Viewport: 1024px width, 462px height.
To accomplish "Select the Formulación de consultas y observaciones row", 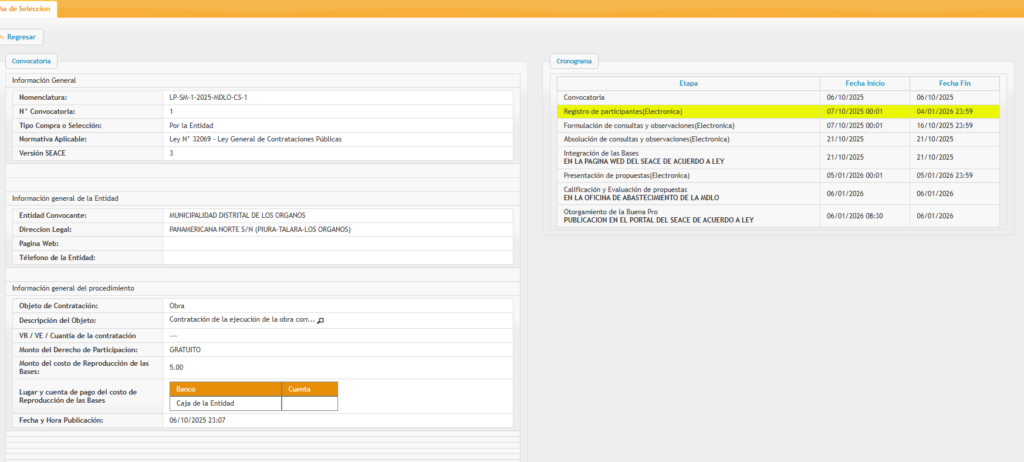I will (688, 126).
